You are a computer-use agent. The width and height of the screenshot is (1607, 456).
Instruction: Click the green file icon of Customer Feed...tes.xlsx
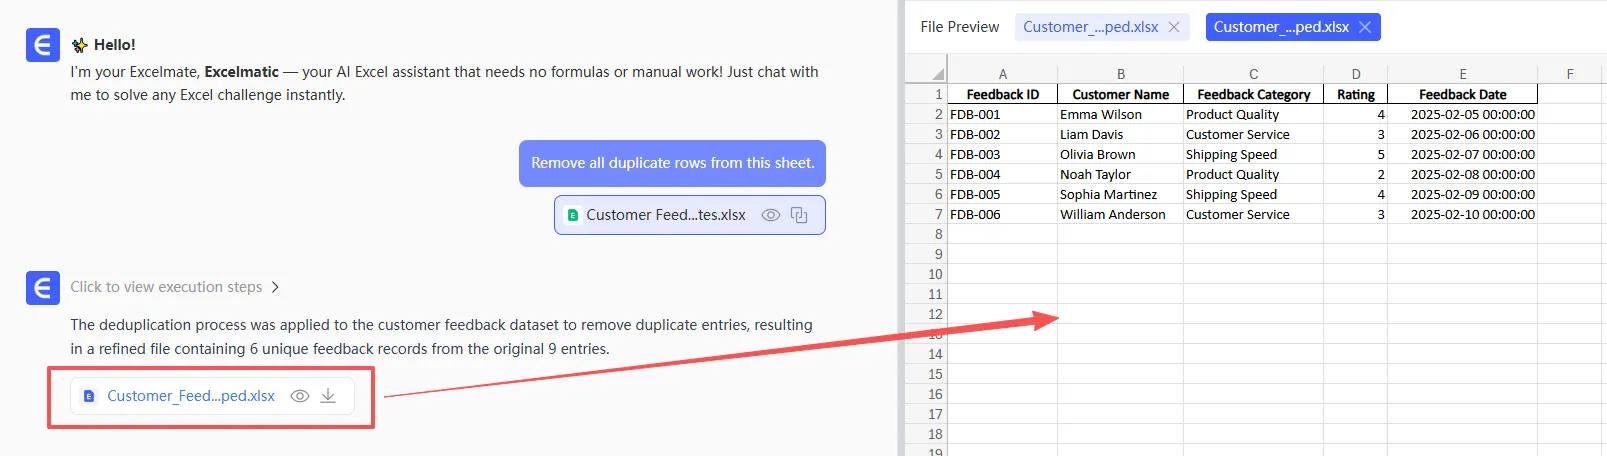(573, 215)
